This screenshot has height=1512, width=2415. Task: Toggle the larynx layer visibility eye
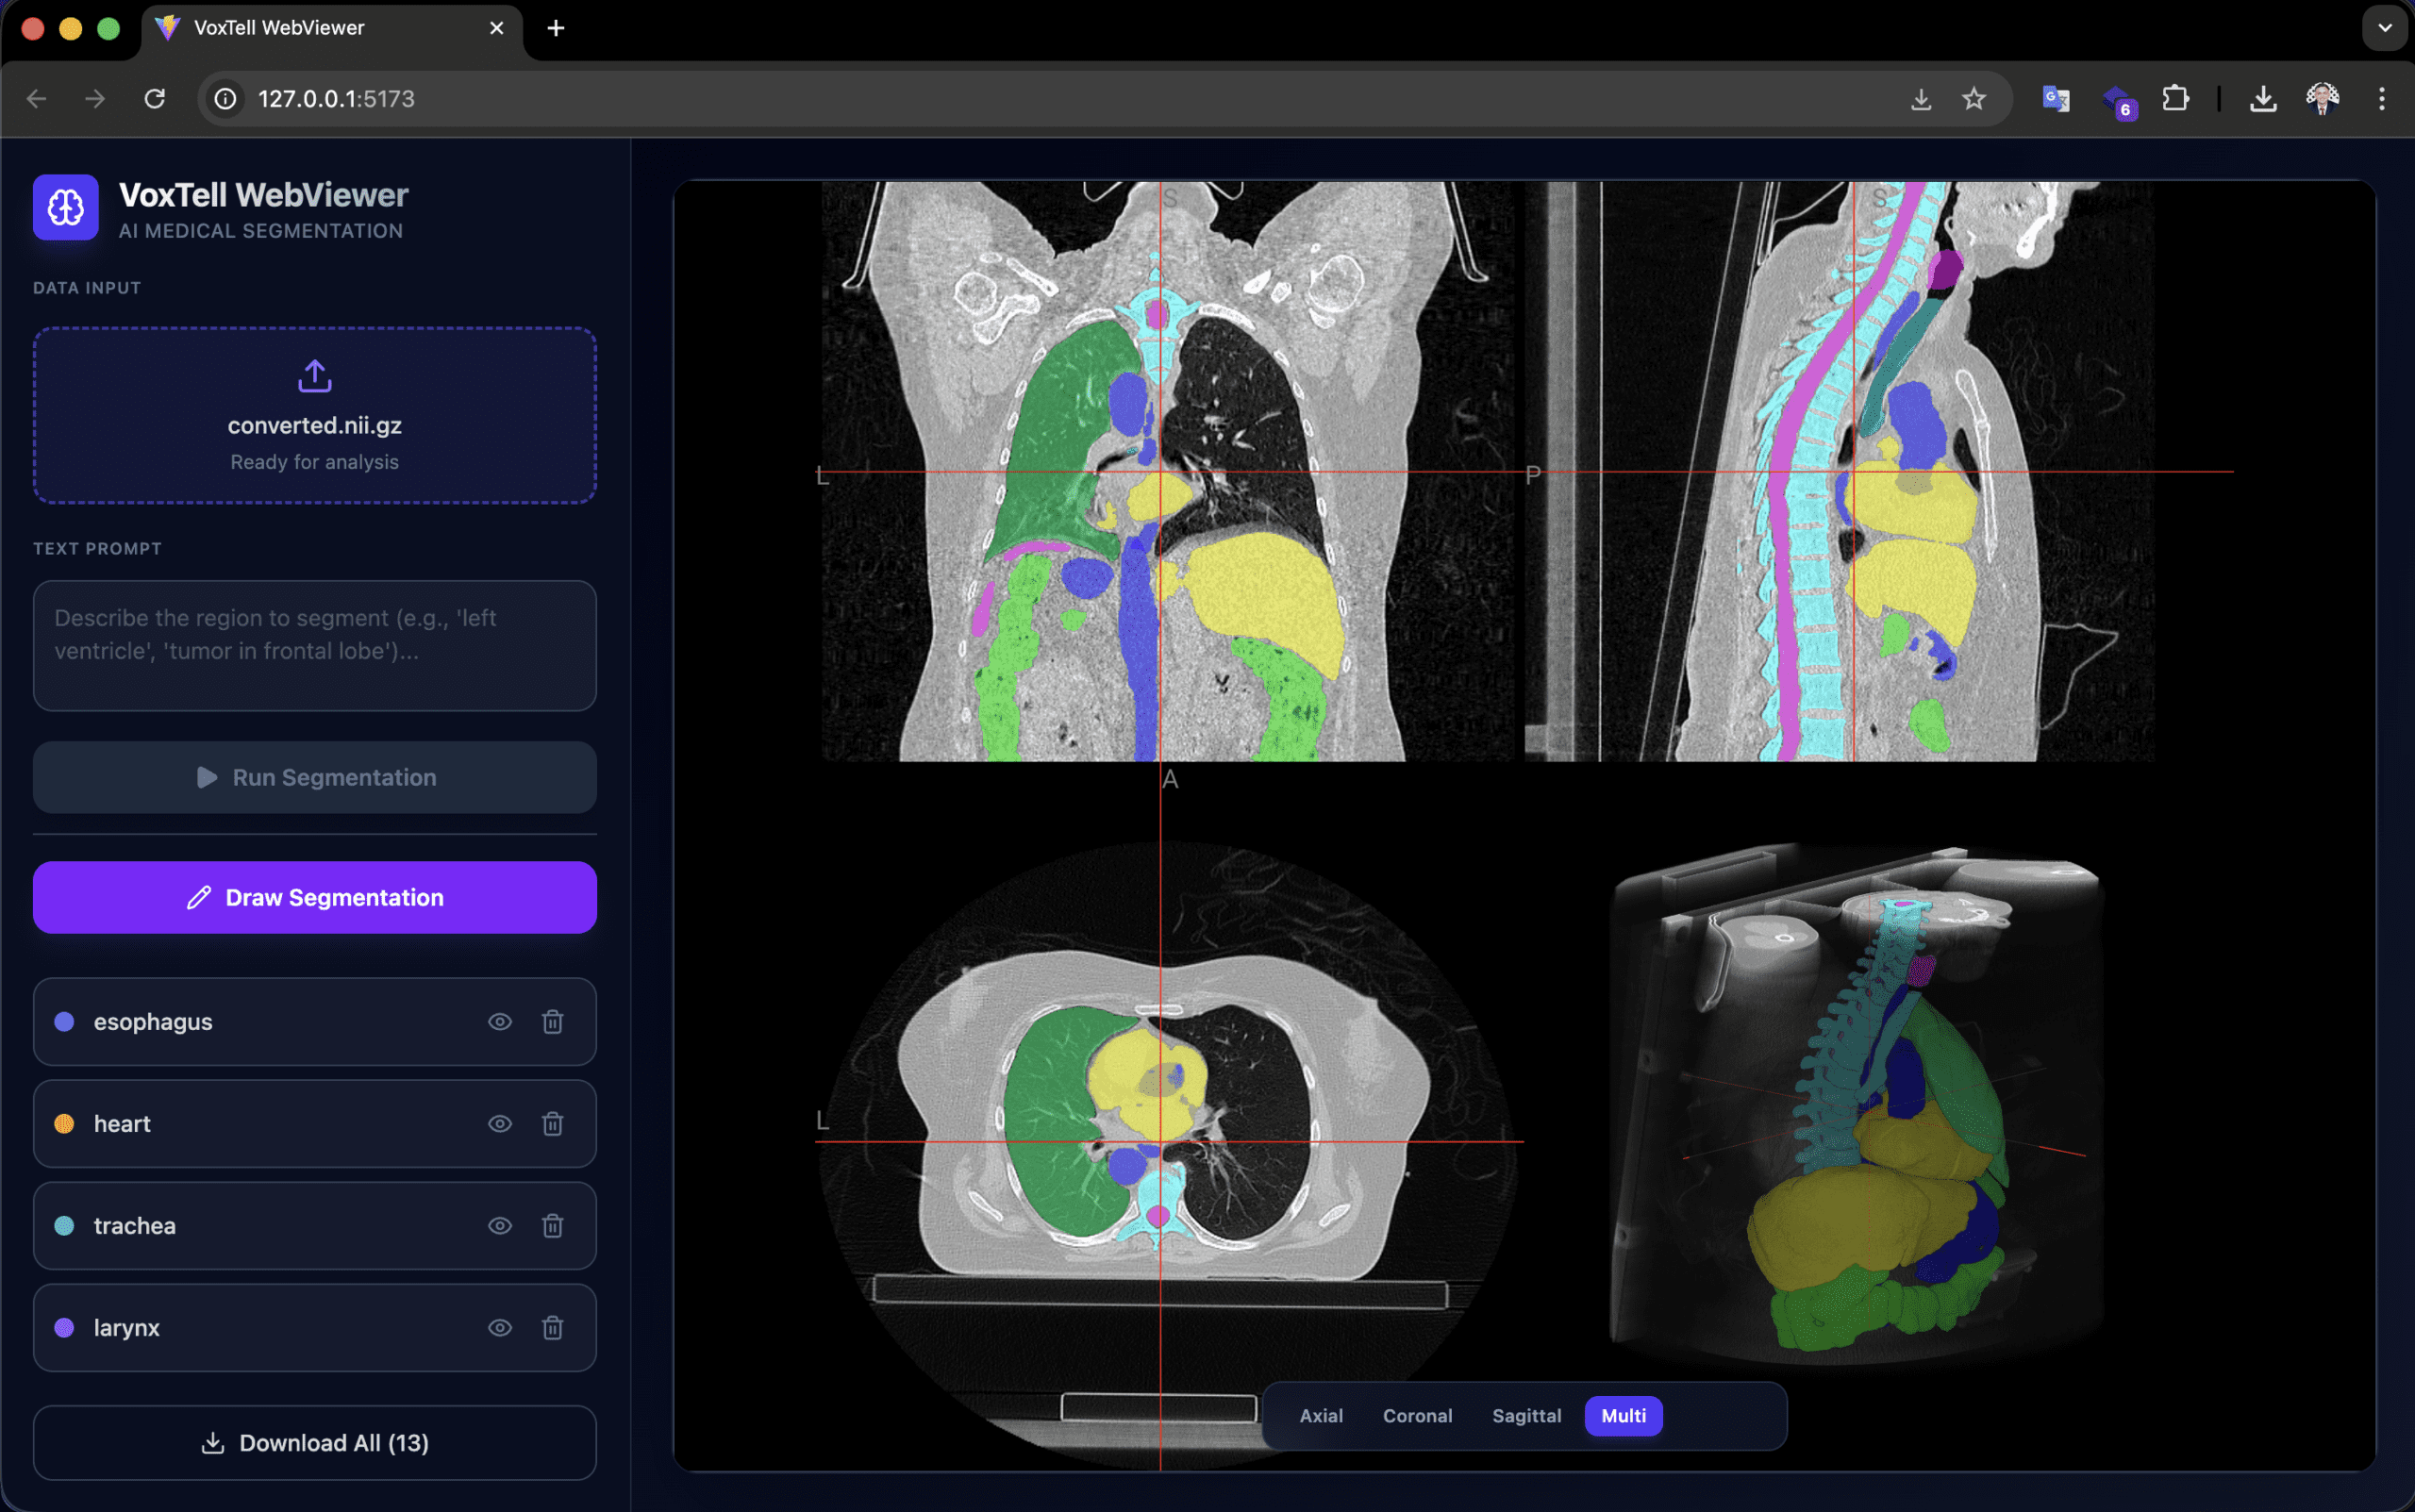coord(500,1327)
